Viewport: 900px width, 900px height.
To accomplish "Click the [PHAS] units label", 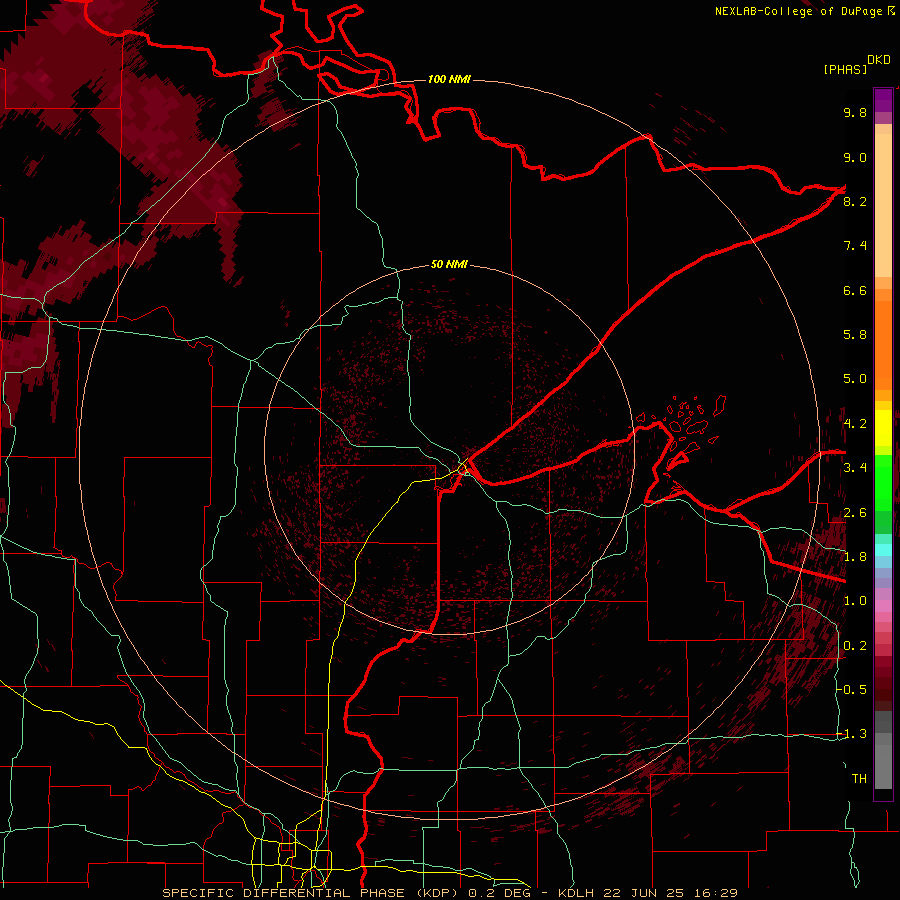I will 845,69.
